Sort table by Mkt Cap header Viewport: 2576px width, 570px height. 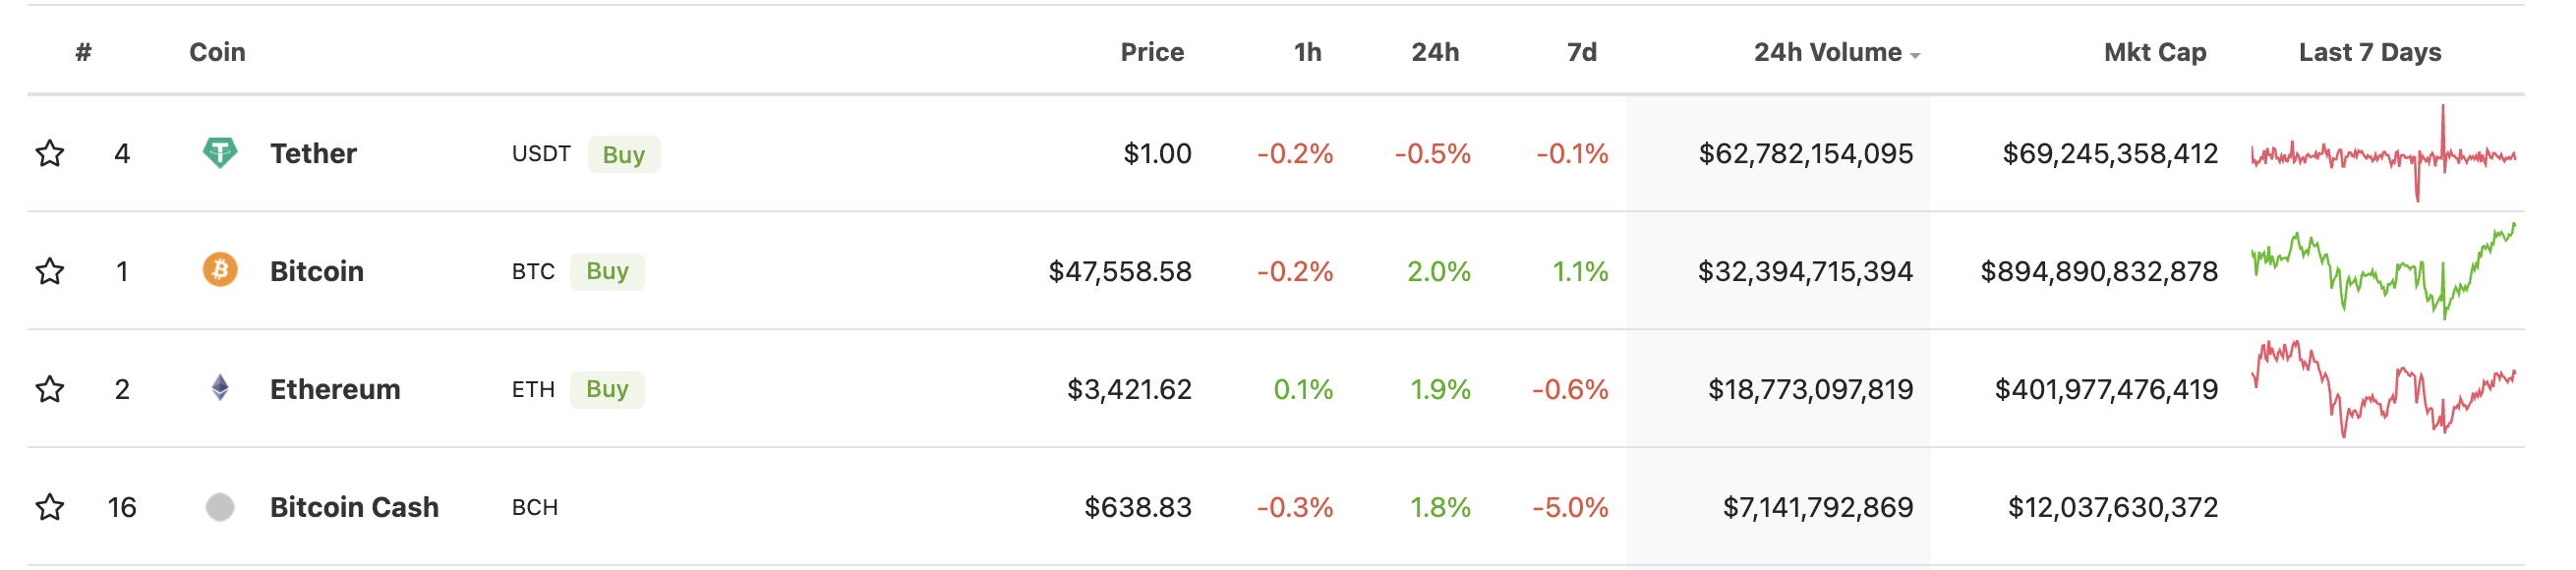2155,52
